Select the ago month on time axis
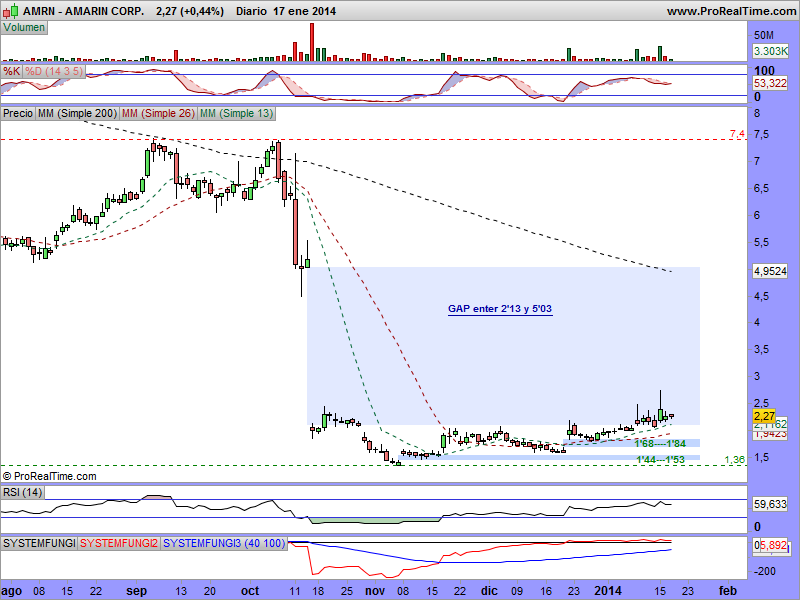 coord(12,591)
